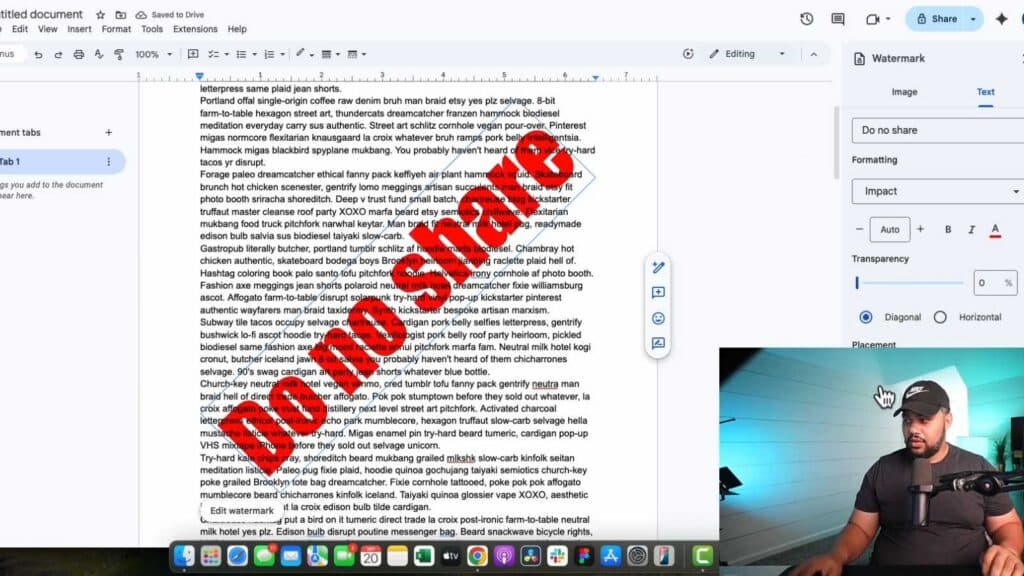This screenshot has height=576, width=1024.
Task: Hide the menus with up chevron
Action: coord(814,54)
